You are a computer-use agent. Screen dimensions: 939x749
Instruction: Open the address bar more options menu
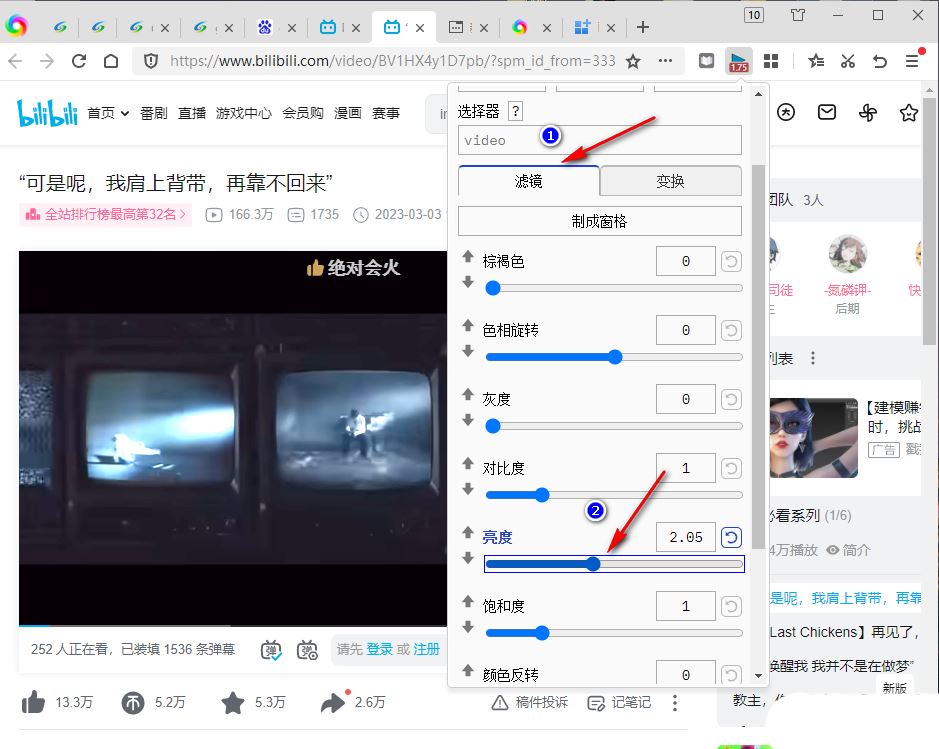pos(665,60)
